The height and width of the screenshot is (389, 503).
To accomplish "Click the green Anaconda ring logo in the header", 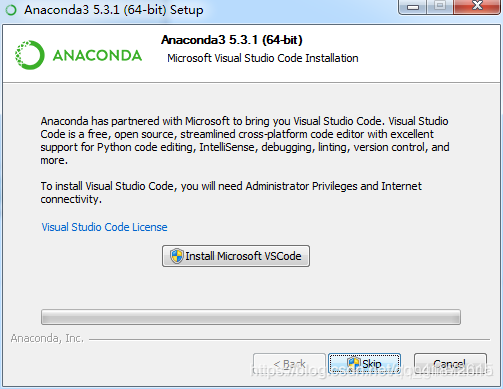I will click(x=30, y=55).
